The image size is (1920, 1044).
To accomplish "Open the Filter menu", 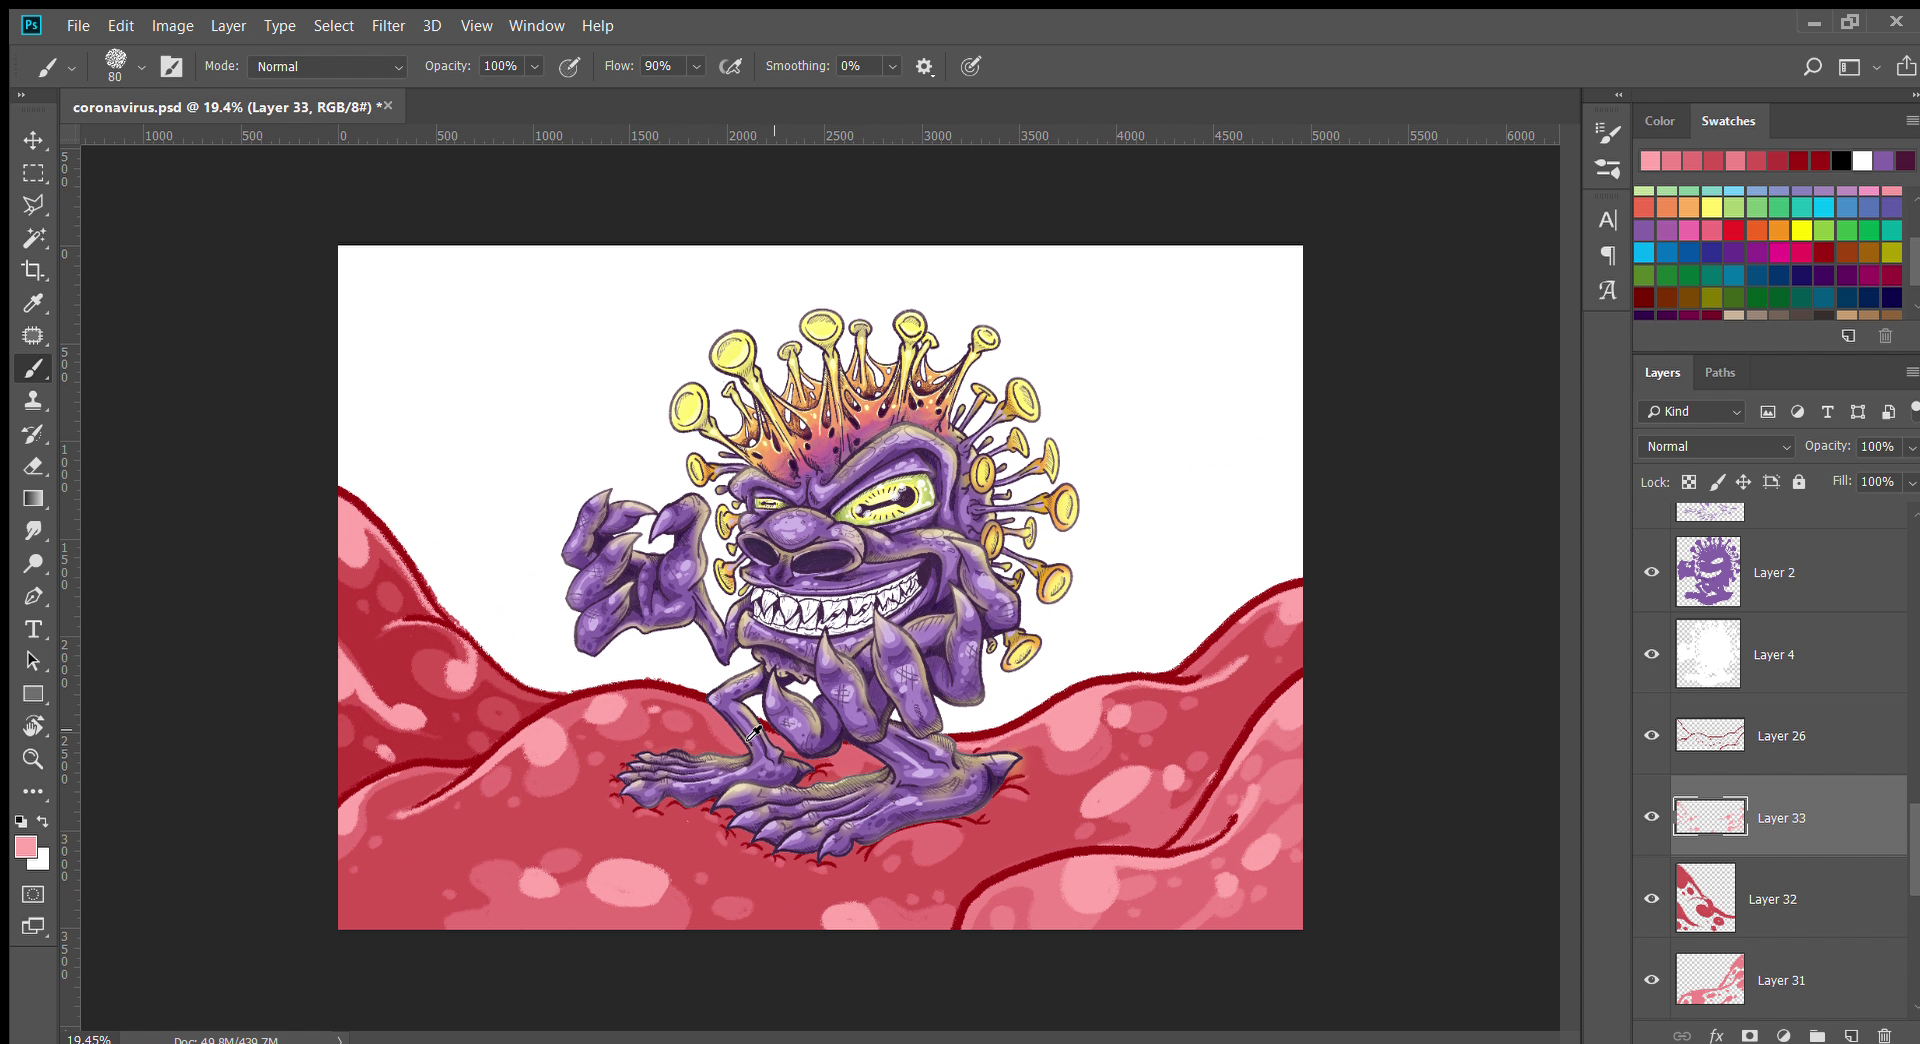I will point(388,26).
